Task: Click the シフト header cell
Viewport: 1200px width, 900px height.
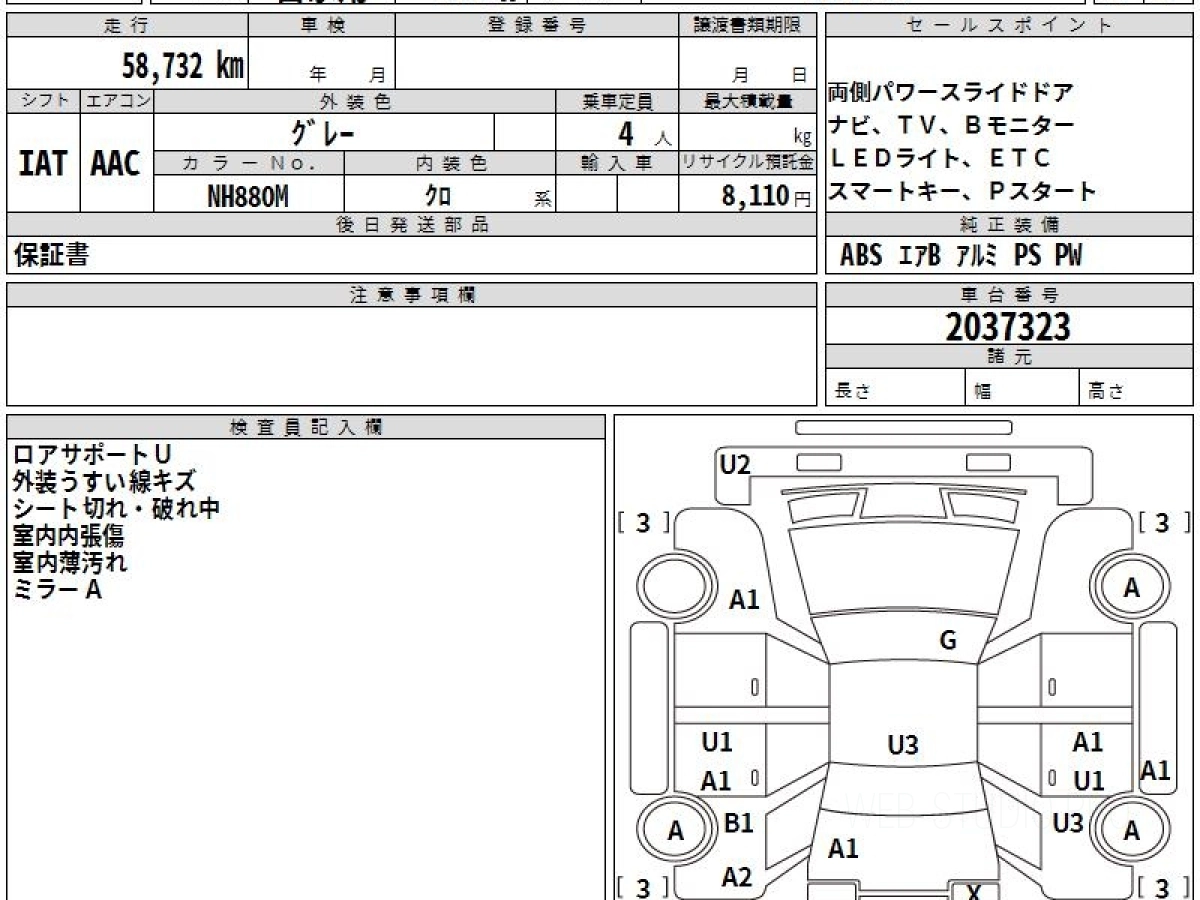Action: click(43, 101)
